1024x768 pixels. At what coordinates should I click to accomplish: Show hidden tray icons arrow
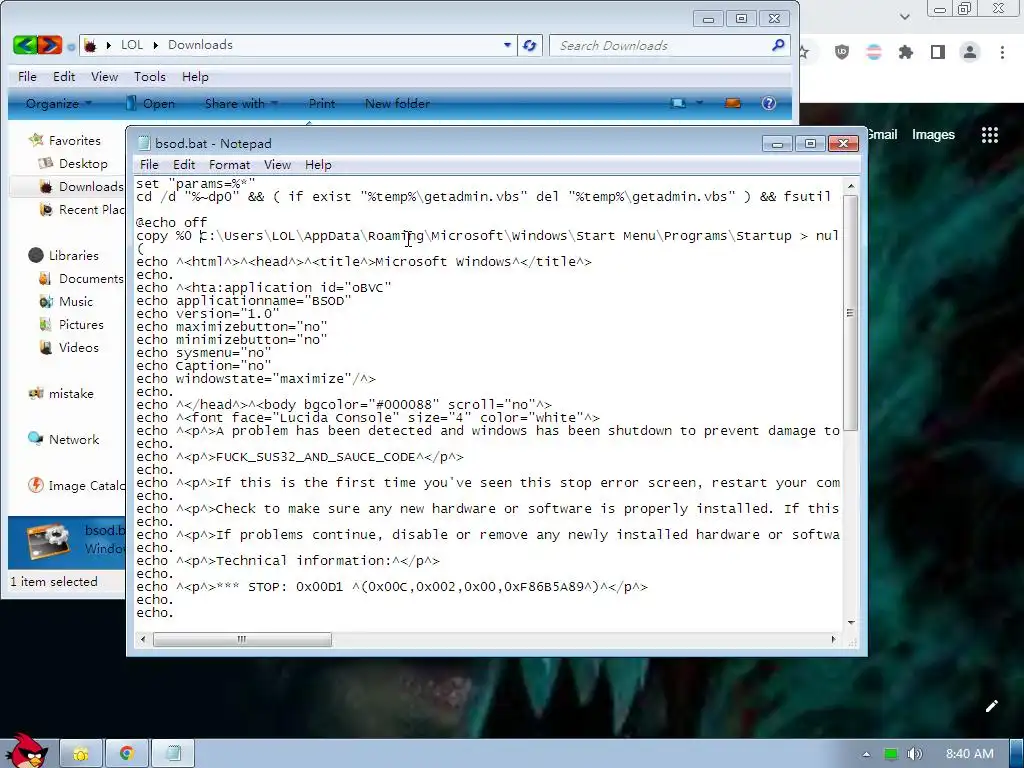tap(866, 754)
